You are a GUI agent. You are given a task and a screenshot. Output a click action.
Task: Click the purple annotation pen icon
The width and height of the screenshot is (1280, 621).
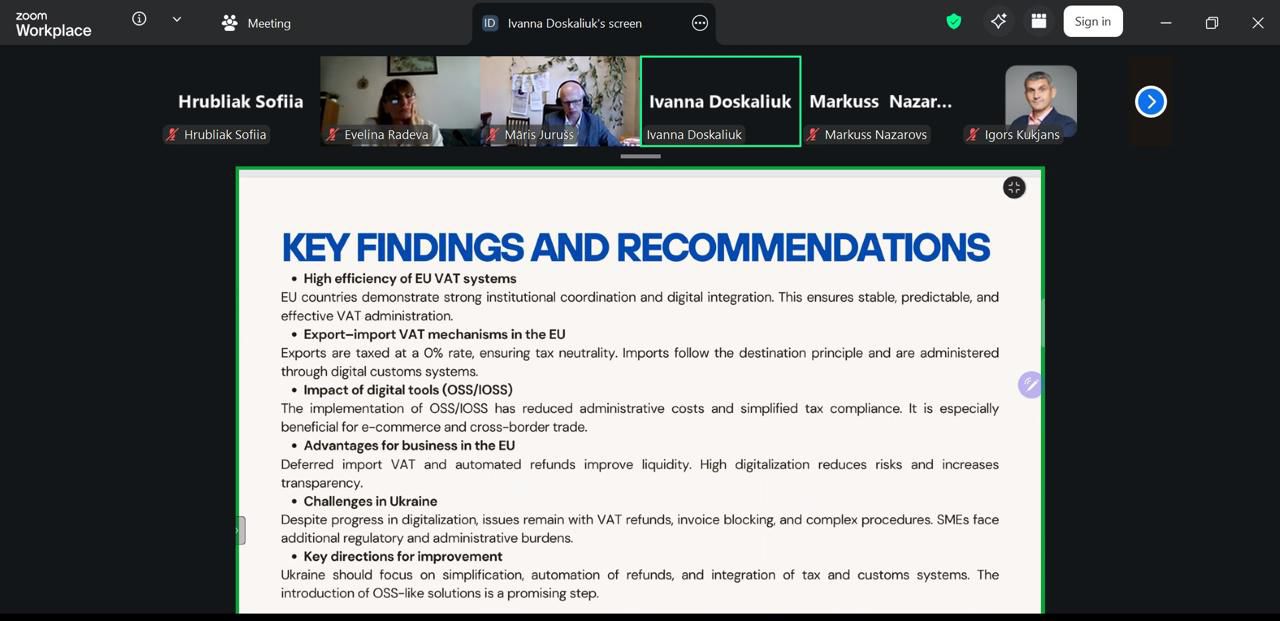1030,385
